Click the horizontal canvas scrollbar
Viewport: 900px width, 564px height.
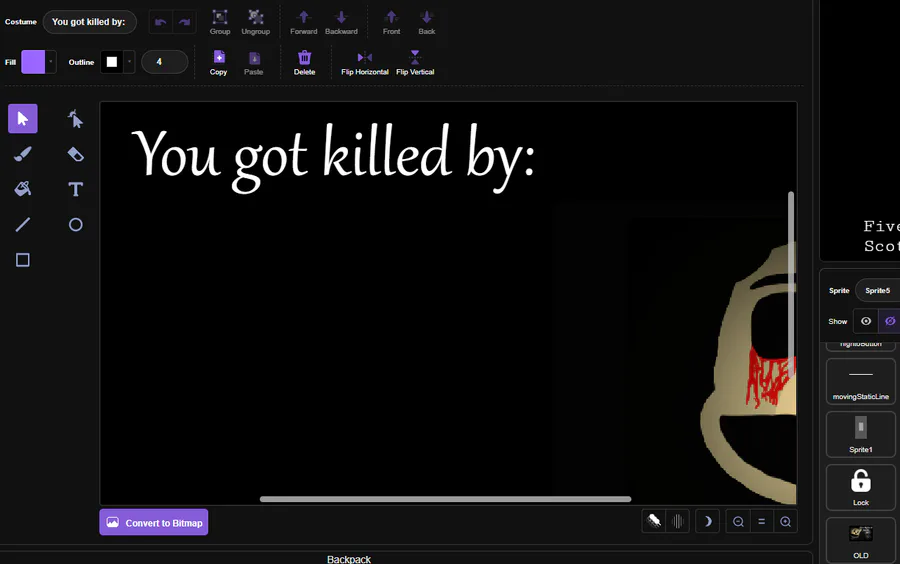[x=445, y=499]
